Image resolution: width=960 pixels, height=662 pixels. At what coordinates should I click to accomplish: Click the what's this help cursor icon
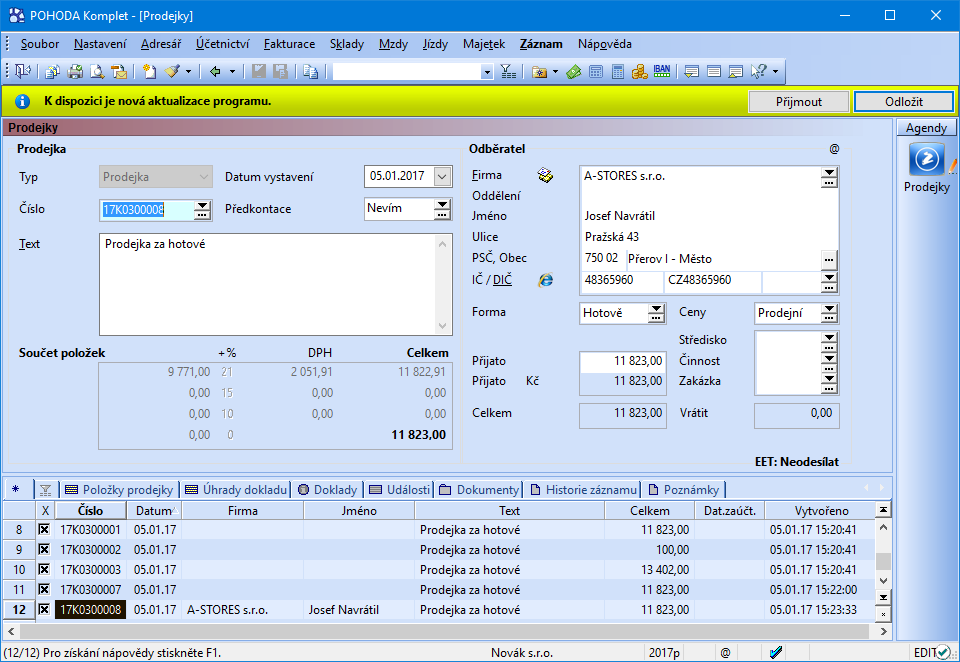pos(759,72)
